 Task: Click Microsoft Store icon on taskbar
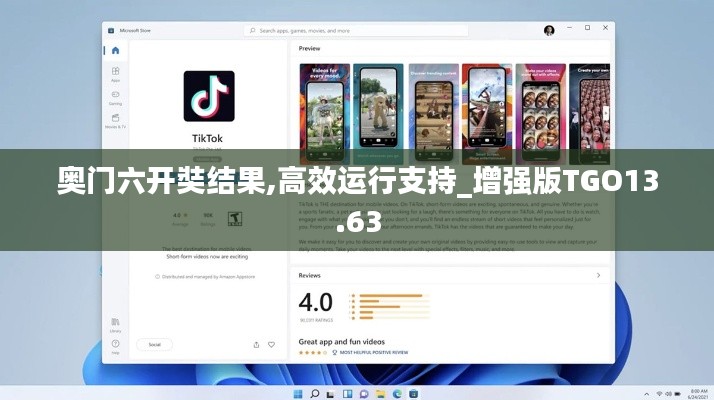click(x=413, y=394)
